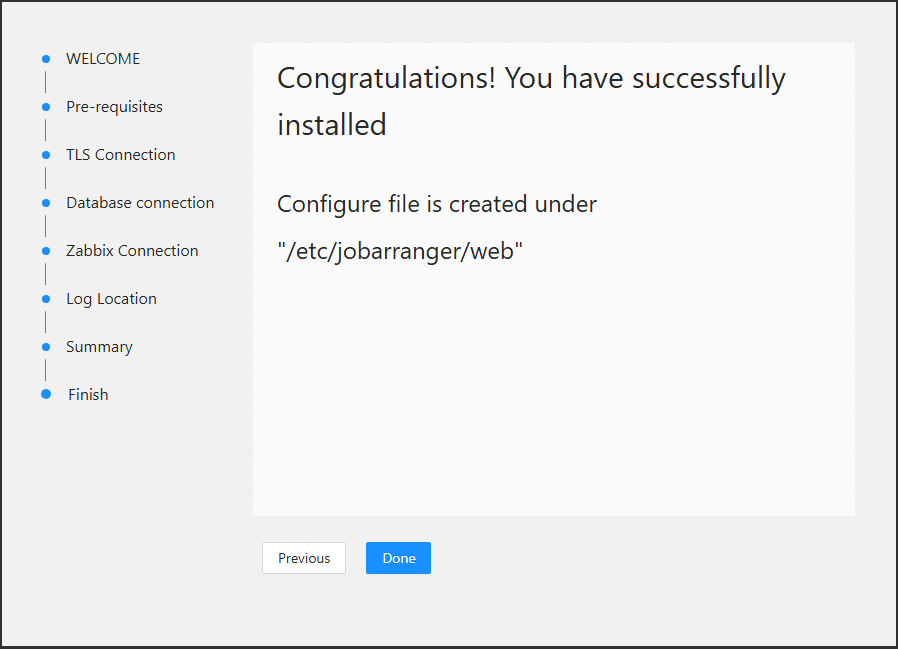Go back with the Previous button

[304, 558]
